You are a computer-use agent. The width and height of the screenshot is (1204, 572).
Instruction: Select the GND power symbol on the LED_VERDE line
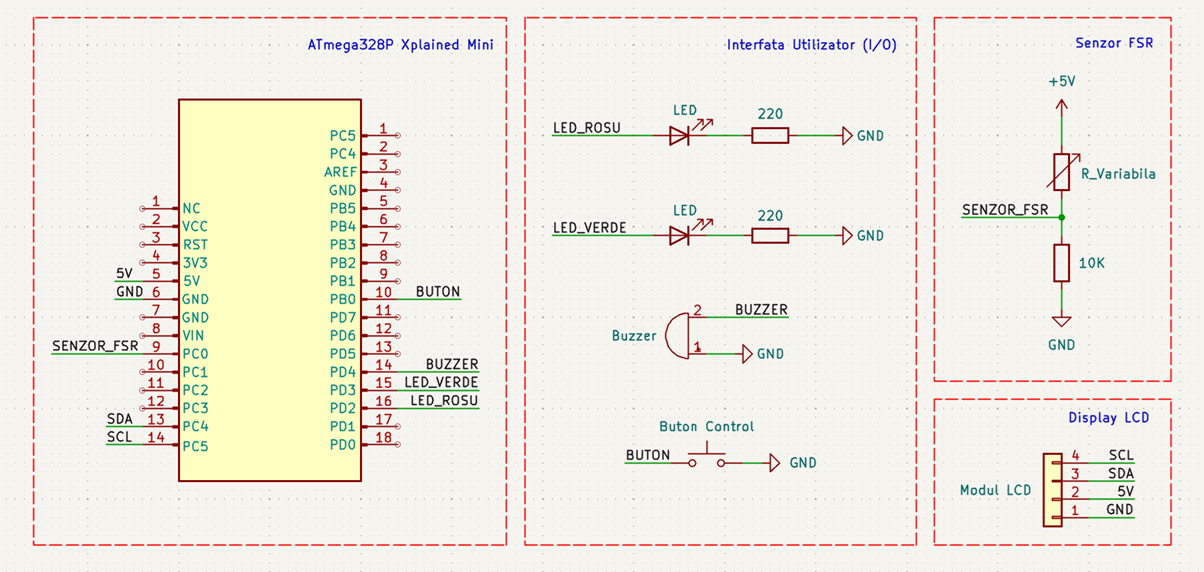coord(847,235)
